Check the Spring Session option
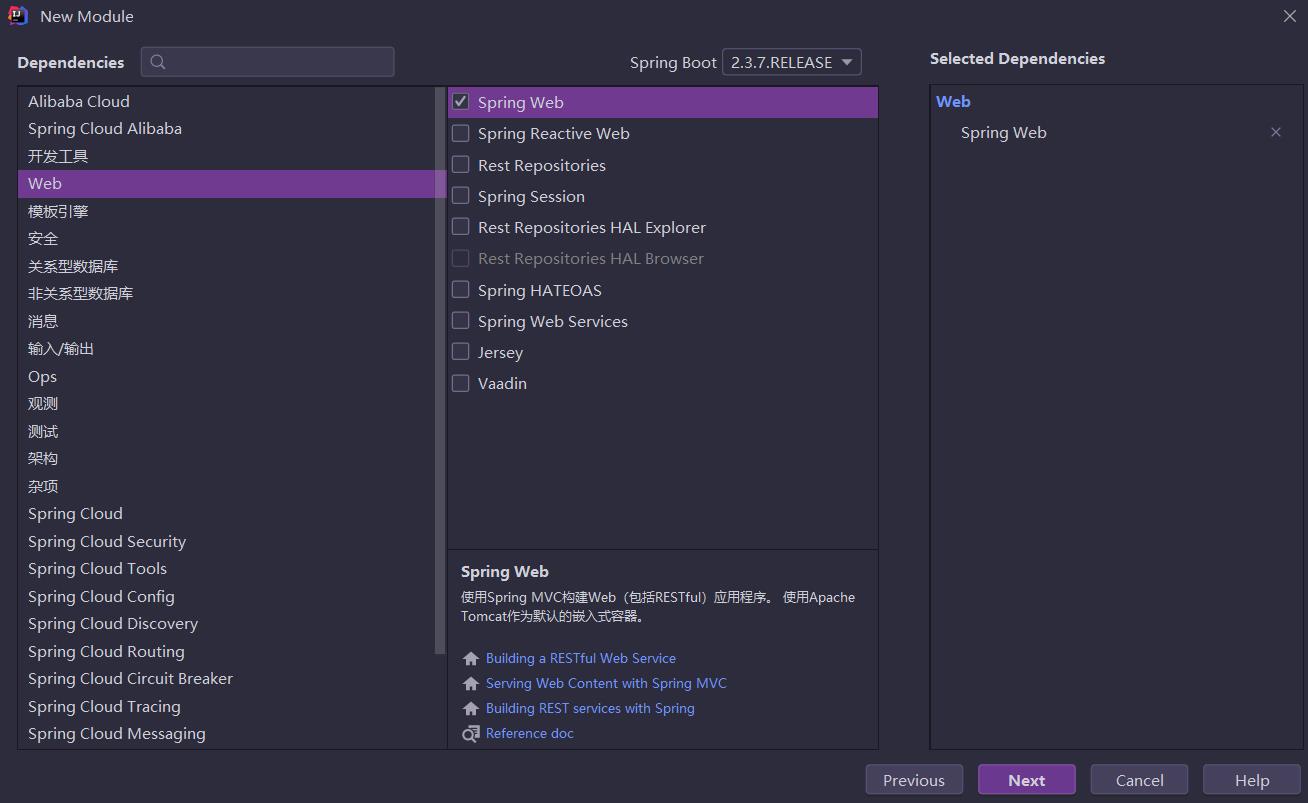This screenshot has width=1308, height=803. coord(461,196)
